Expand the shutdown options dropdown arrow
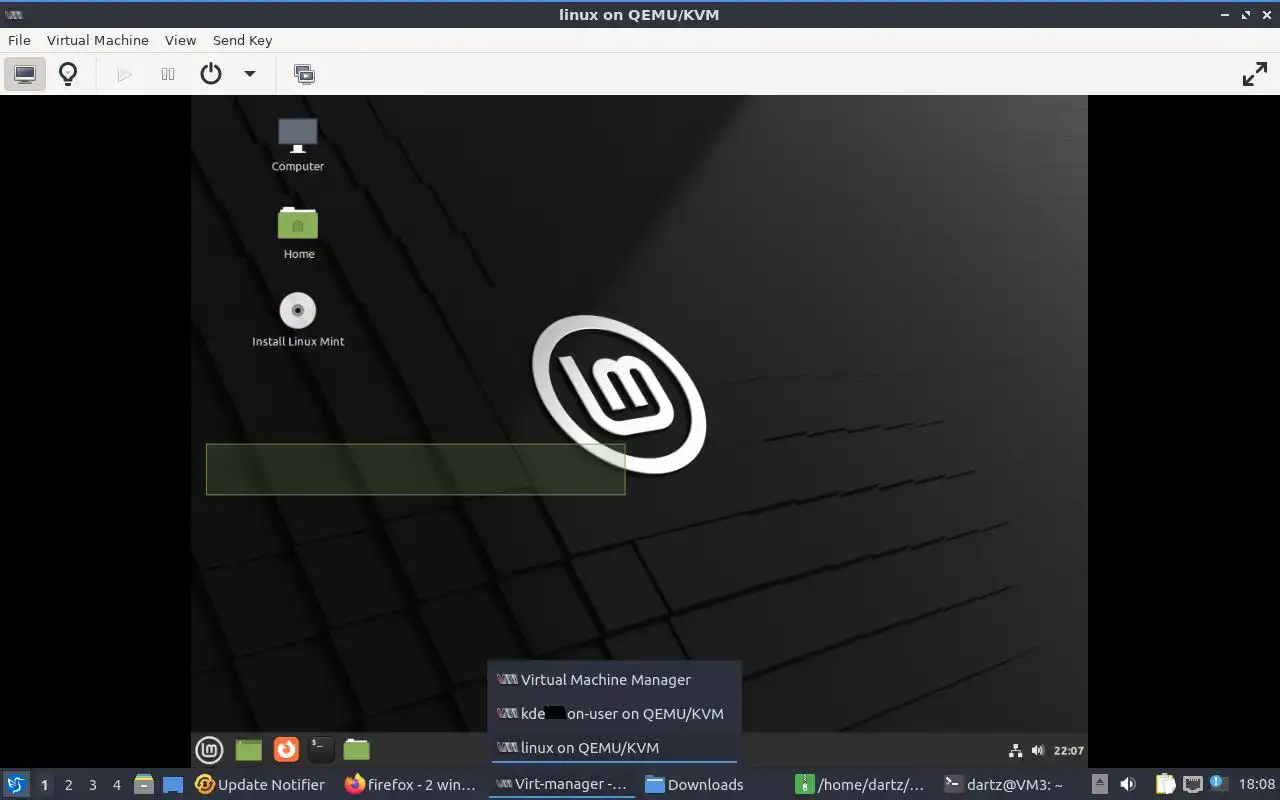This screenshot has width=1280, height=800. point(250,74)
